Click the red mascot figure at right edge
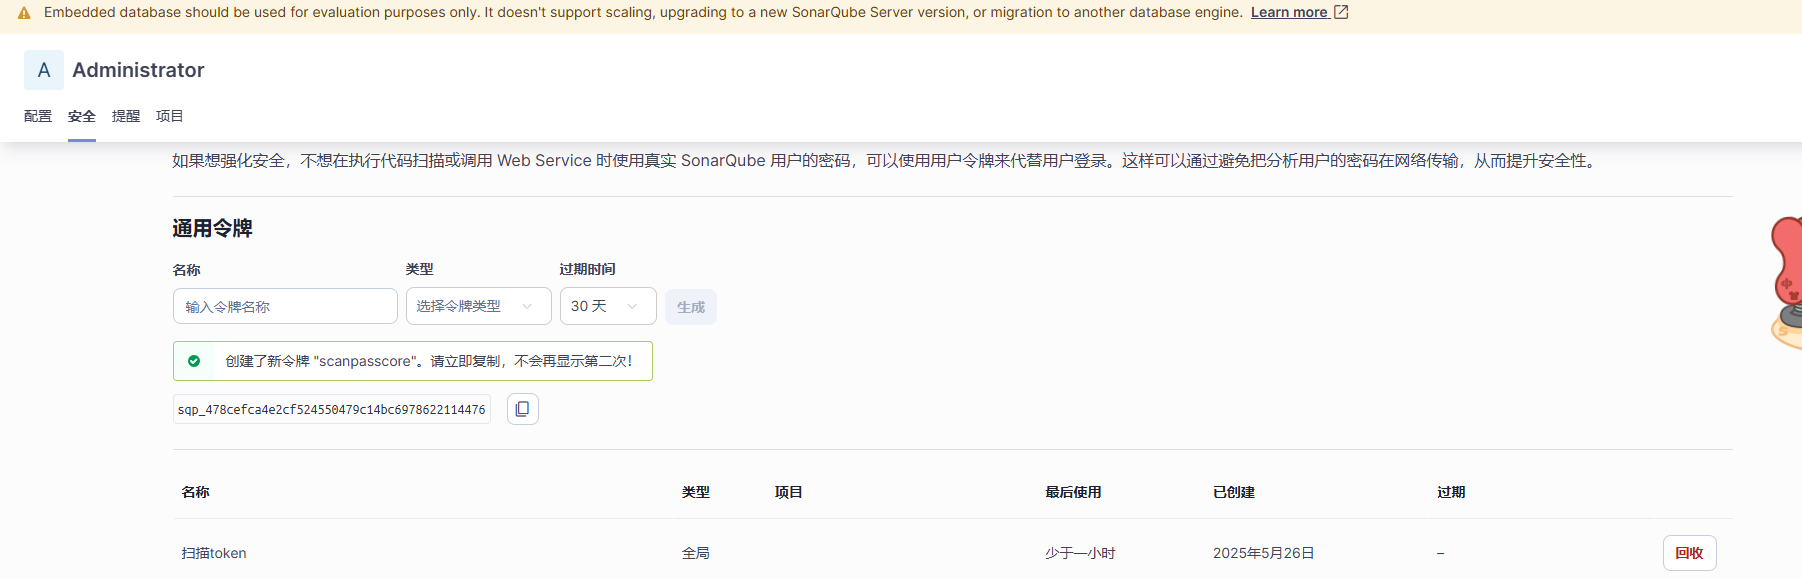Screen dimensions: 1802x579 click(1787, 282)
